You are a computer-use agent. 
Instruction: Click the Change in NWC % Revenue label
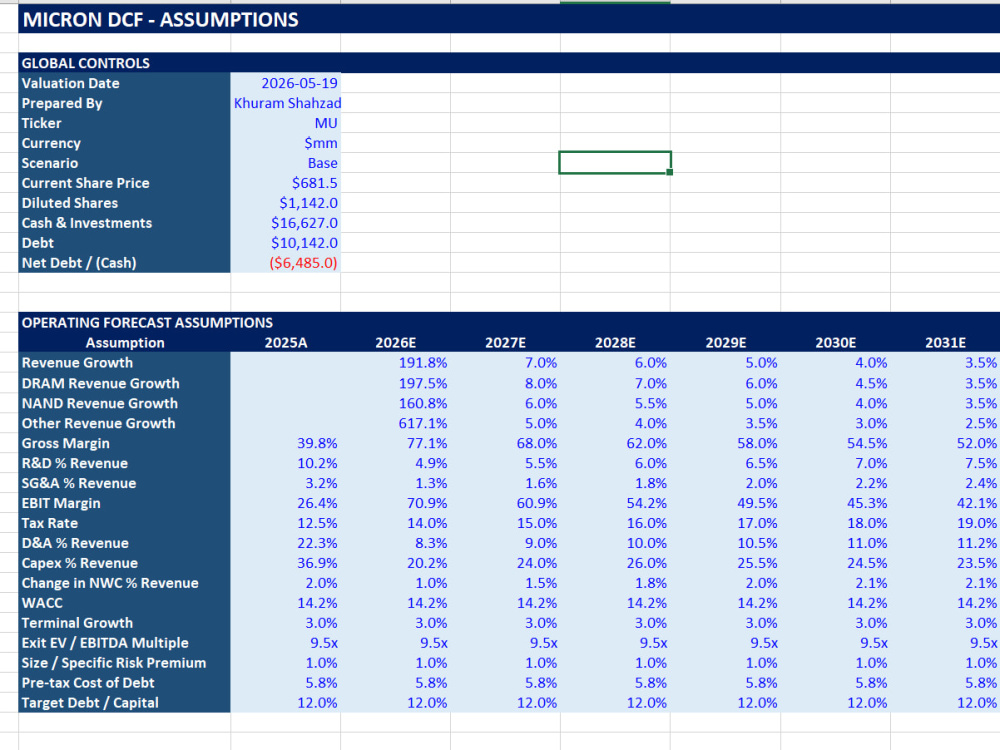point(110,583)
